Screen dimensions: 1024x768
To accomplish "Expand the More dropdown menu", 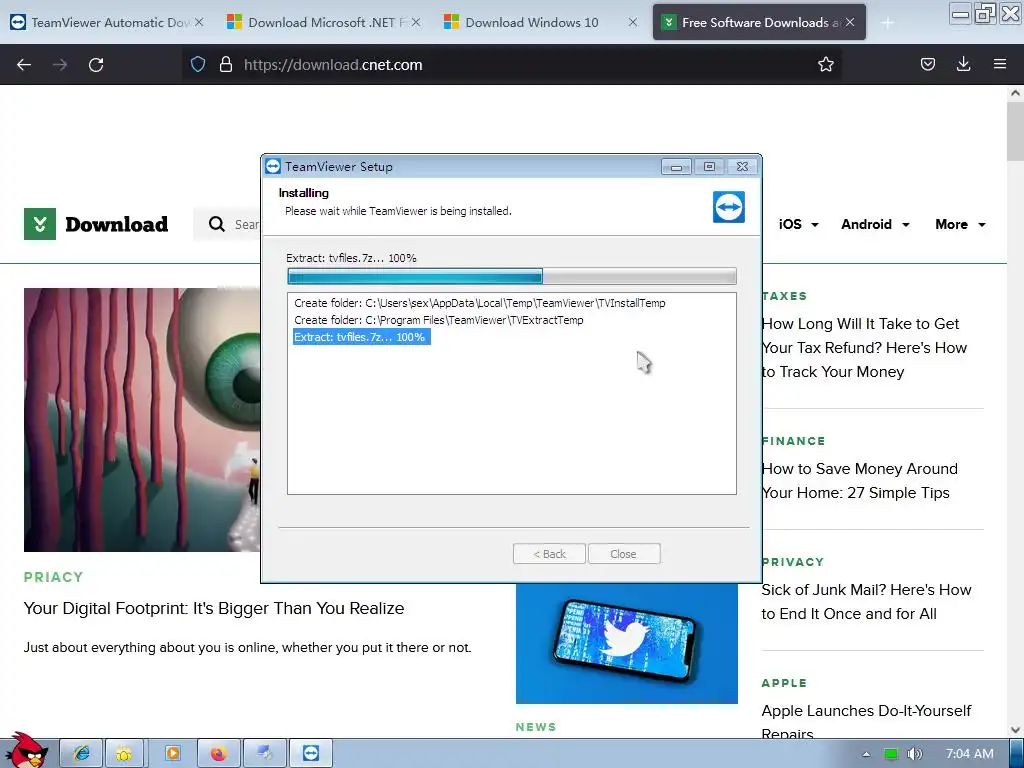I will click(960, 224).
